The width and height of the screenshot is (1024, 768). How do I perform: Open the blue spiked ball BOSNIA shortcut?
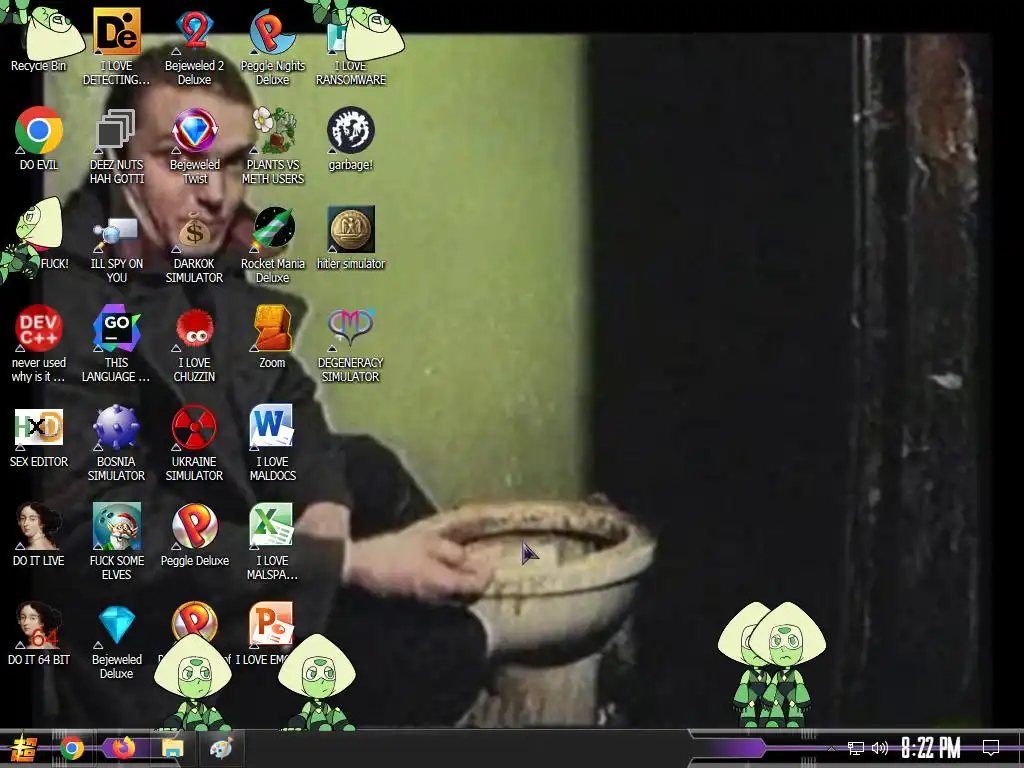pyautogui.click(x=116, y=443)
